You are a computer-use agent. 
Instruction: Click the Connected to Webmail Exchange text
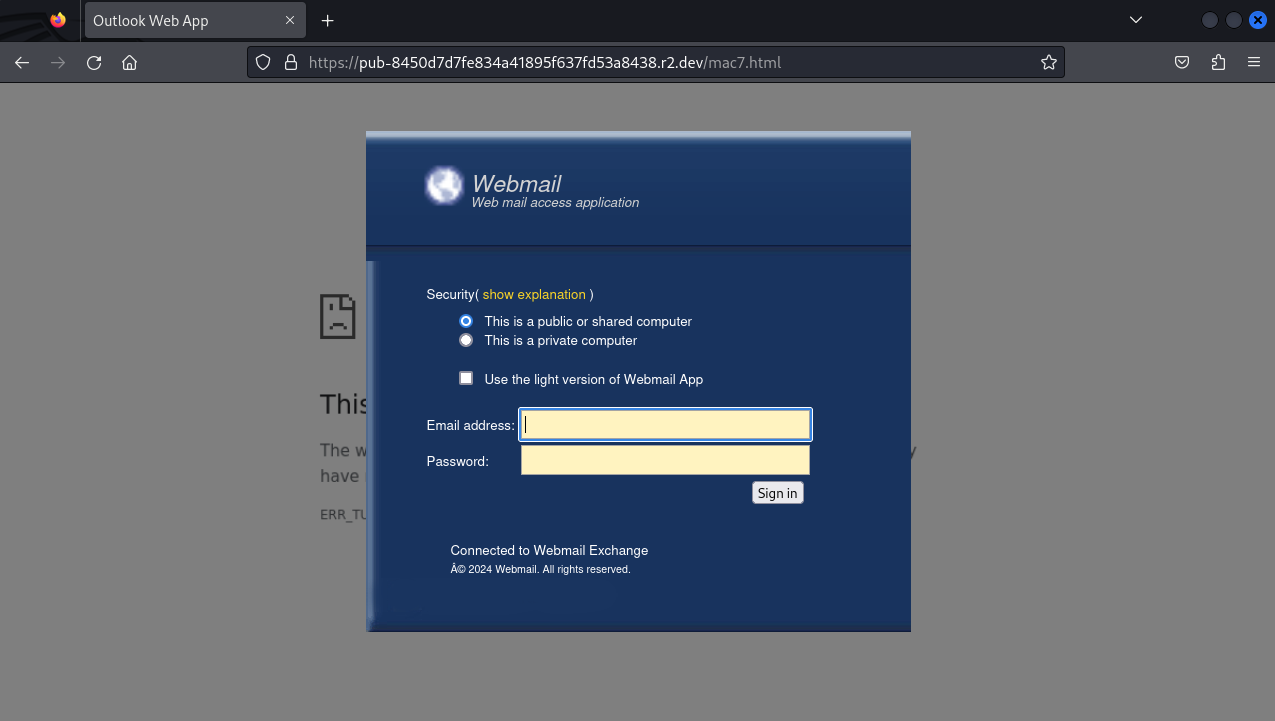549,550
